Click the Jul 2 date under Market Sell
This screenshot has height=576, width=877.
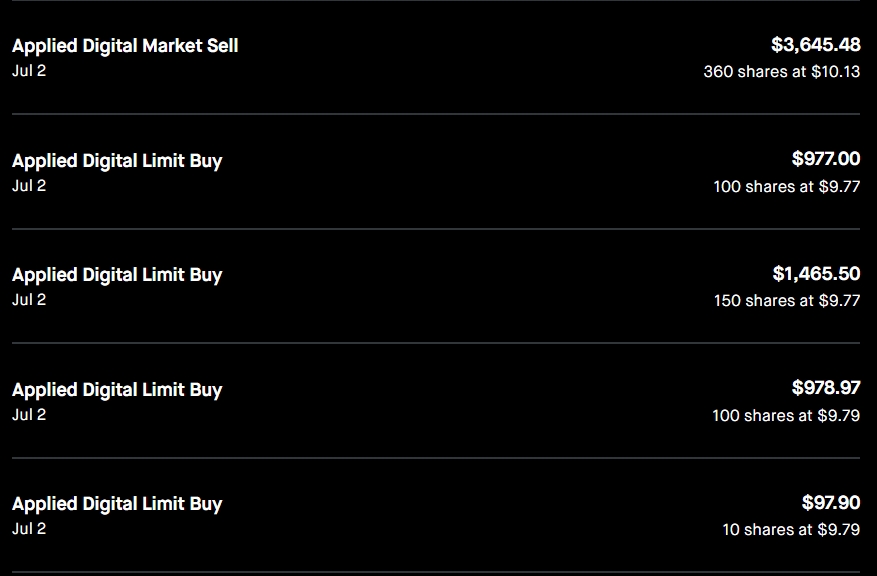coord(29,71)
